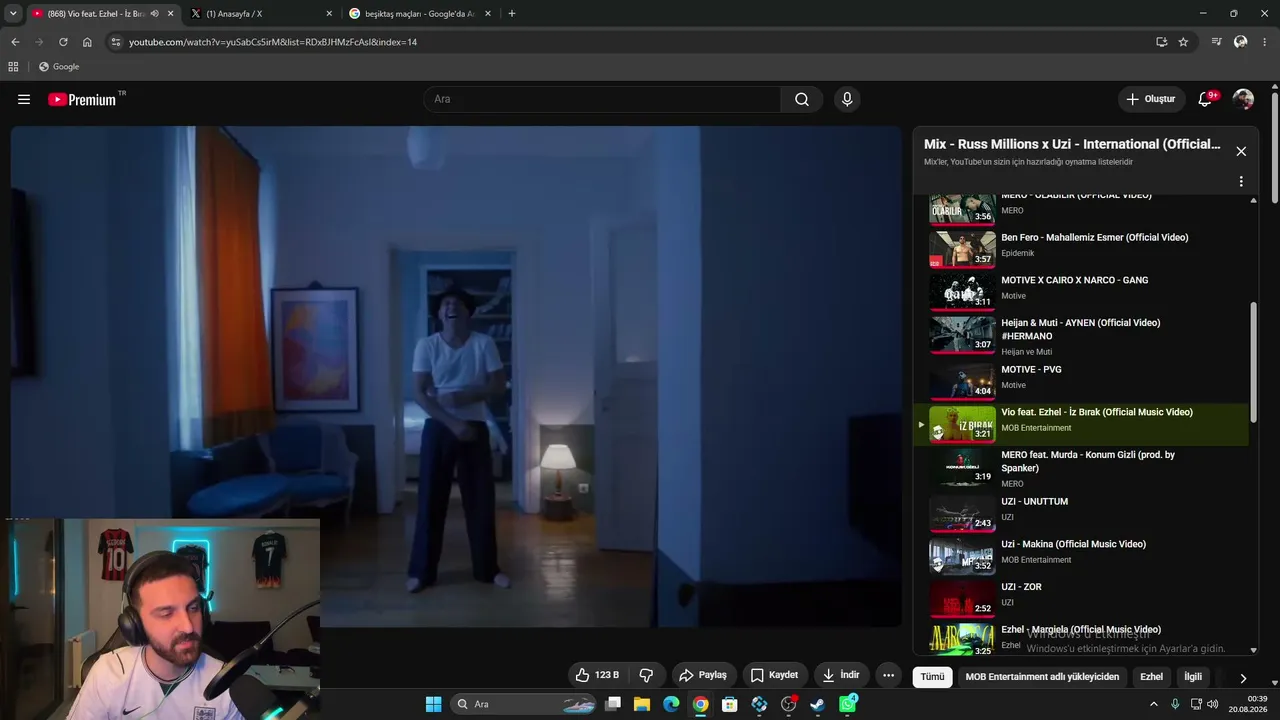Viewport: 1280px width, 720px height.
Task: Open Chrome media controls icon
Action: point(1216,42)
